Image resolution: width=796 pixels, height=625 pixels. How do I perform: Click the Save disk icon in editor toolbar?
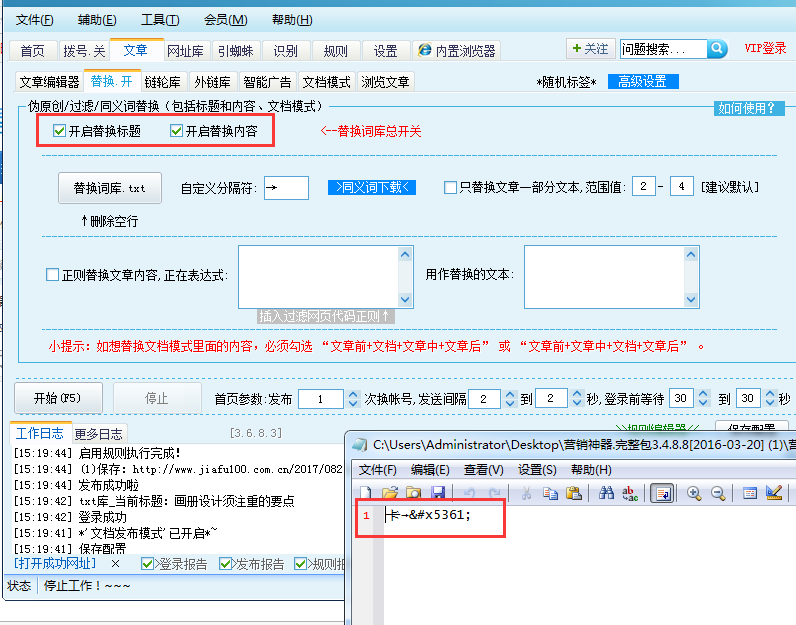437,493
